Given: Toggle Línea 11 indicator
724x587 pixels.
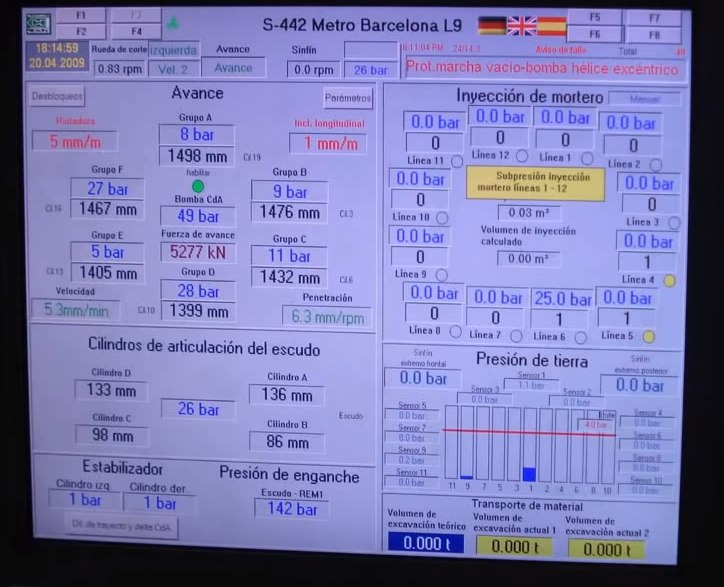Looking at the screenshot, I should [457, 161].
